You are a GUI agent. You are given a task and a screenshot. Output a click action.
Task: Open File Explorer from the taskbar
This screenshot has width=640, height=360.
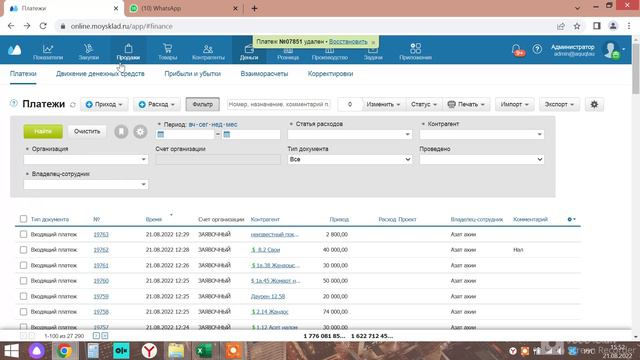coord(176,351)
